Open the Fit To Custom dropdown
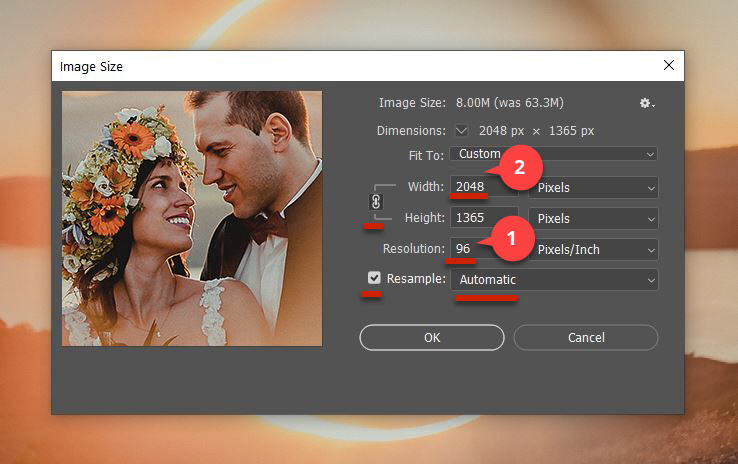Screen dimensions: 738x464 554,154
